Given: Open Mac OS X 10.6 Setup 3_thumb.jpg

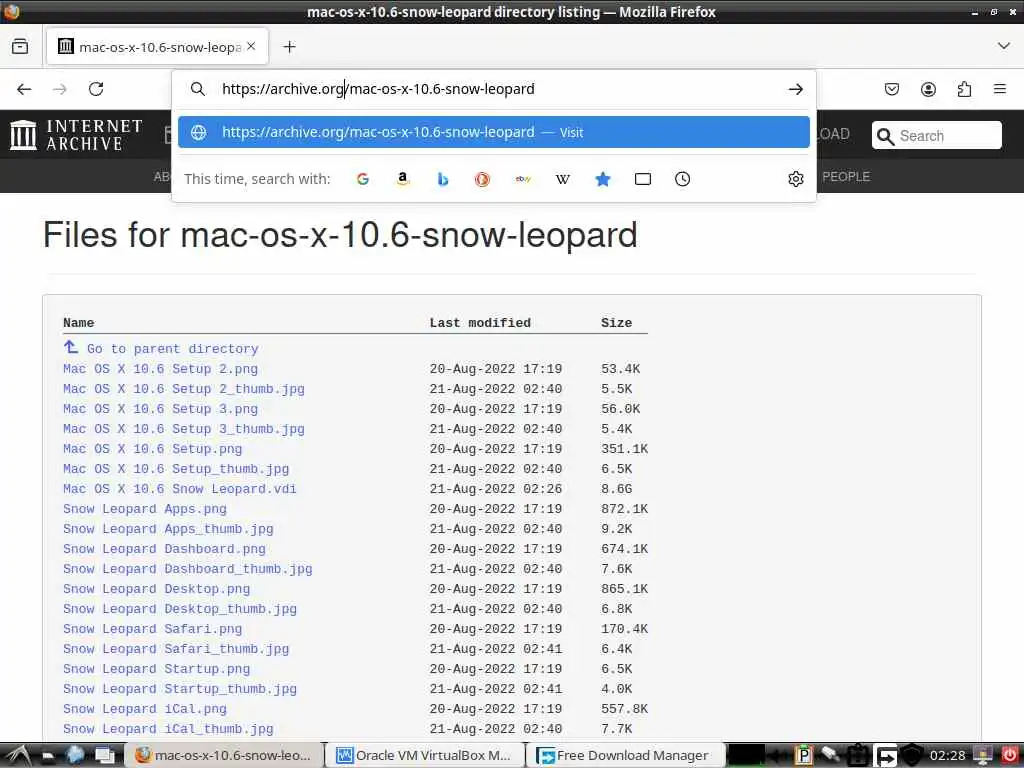Looking at the screenshot, I should [x=184, y=429].
